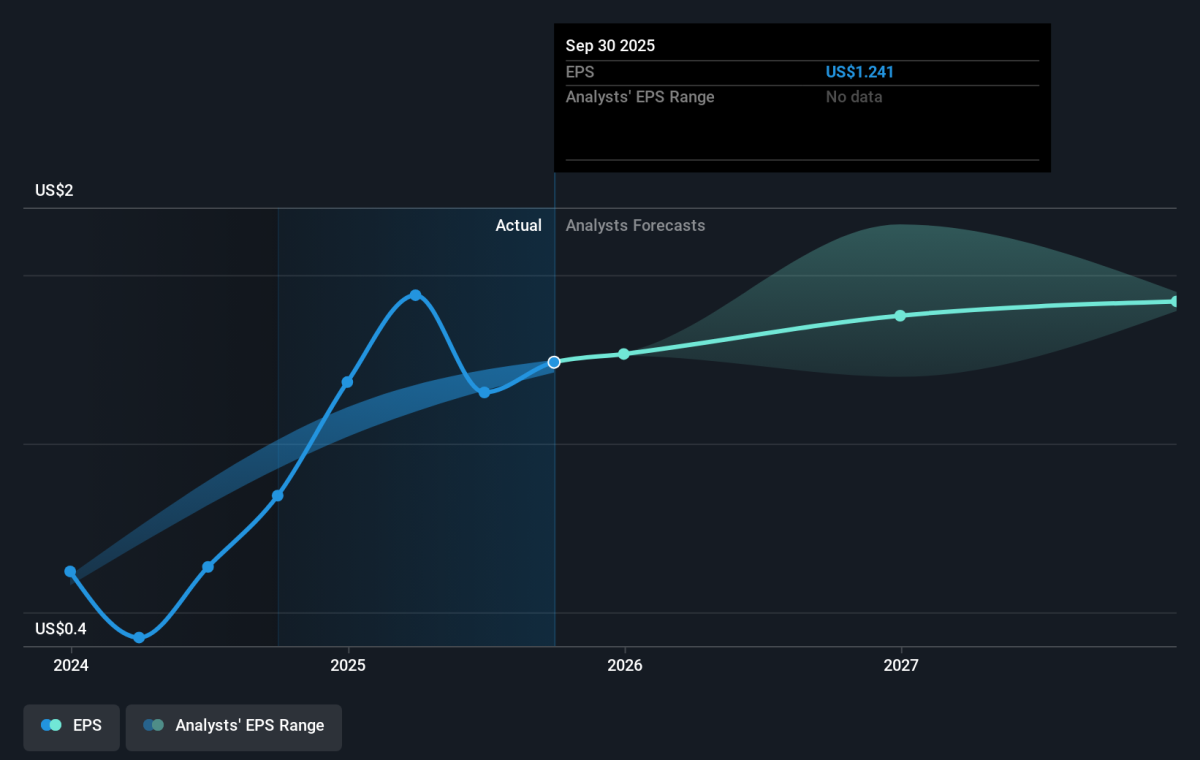The width and height of the screenshot is (1200, 760).
Task: Click the Sep 30 2025 tooltip header
Action: (x=610, y=46)
